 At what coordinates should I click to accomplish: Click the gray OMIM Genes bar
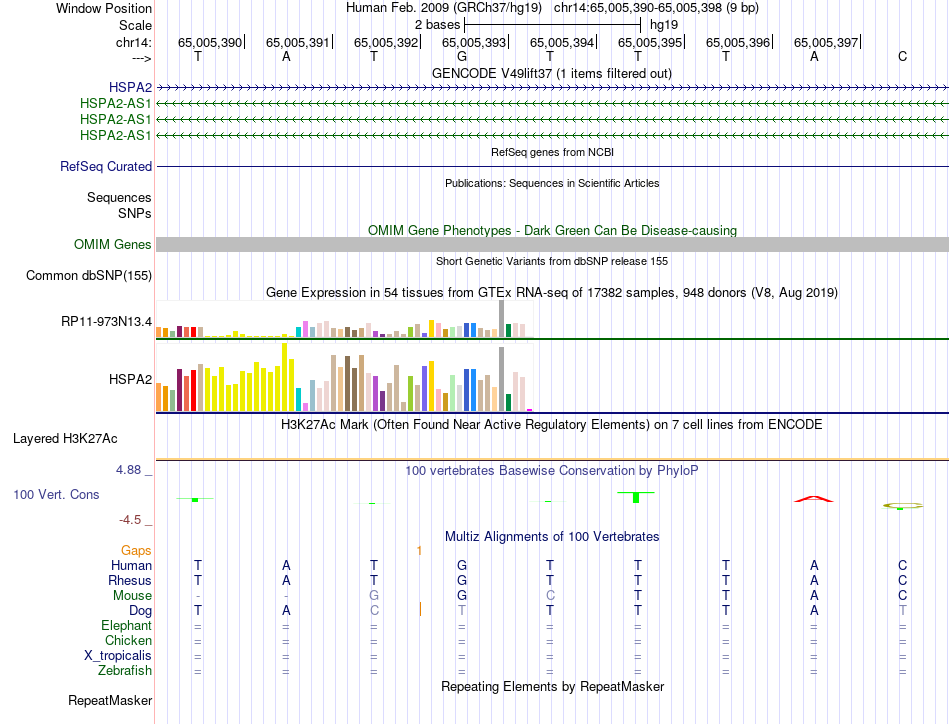(x=552, y=244)
